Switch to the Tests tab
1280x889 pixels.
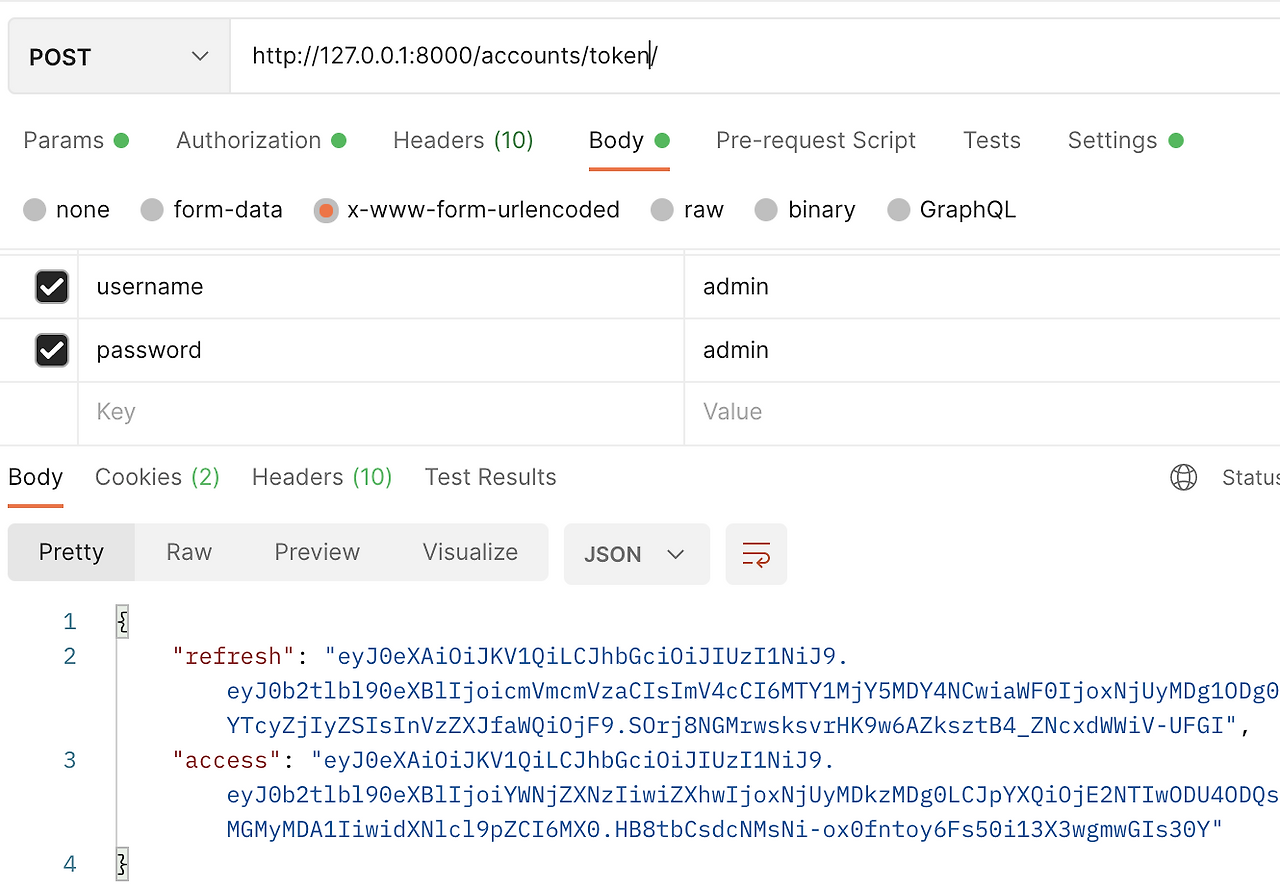(x=991, y=140)
